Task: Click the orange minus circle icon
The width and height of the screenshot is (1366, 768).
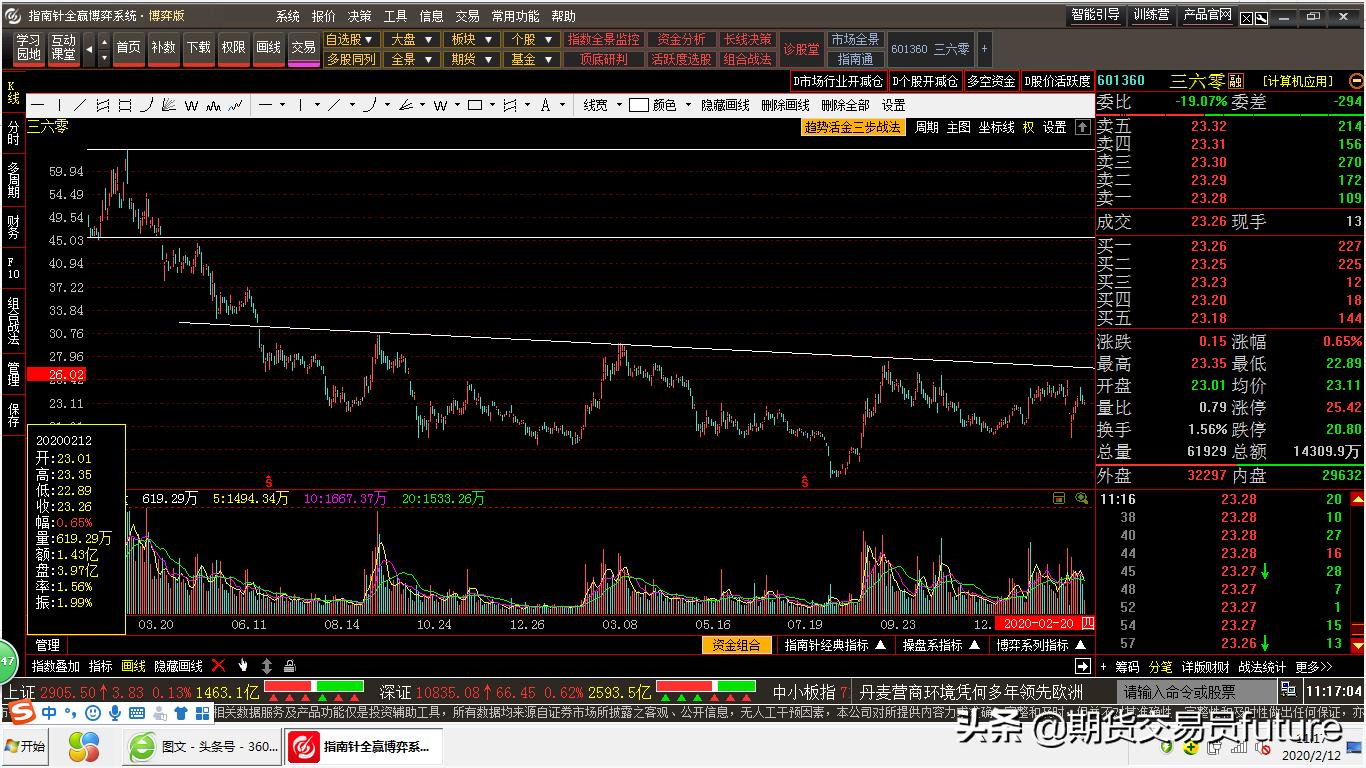Action: [x=1357, y=81]
